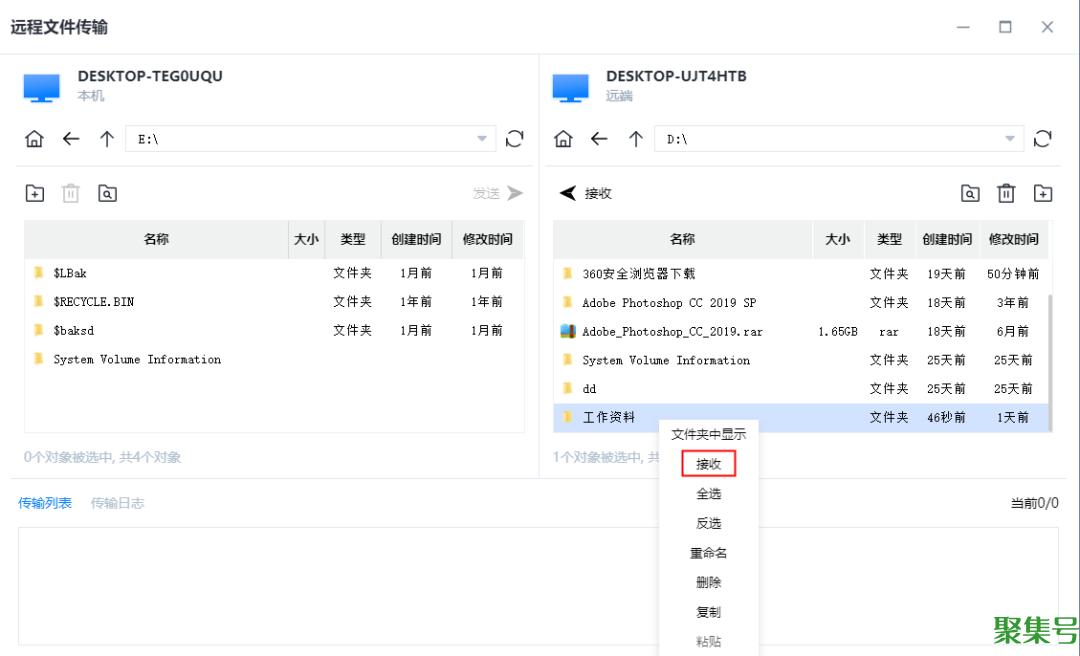Refresh the remote D:\ directory listing
The height and width of the screenshot is (656, 1080).
(x=1042, y=139)
